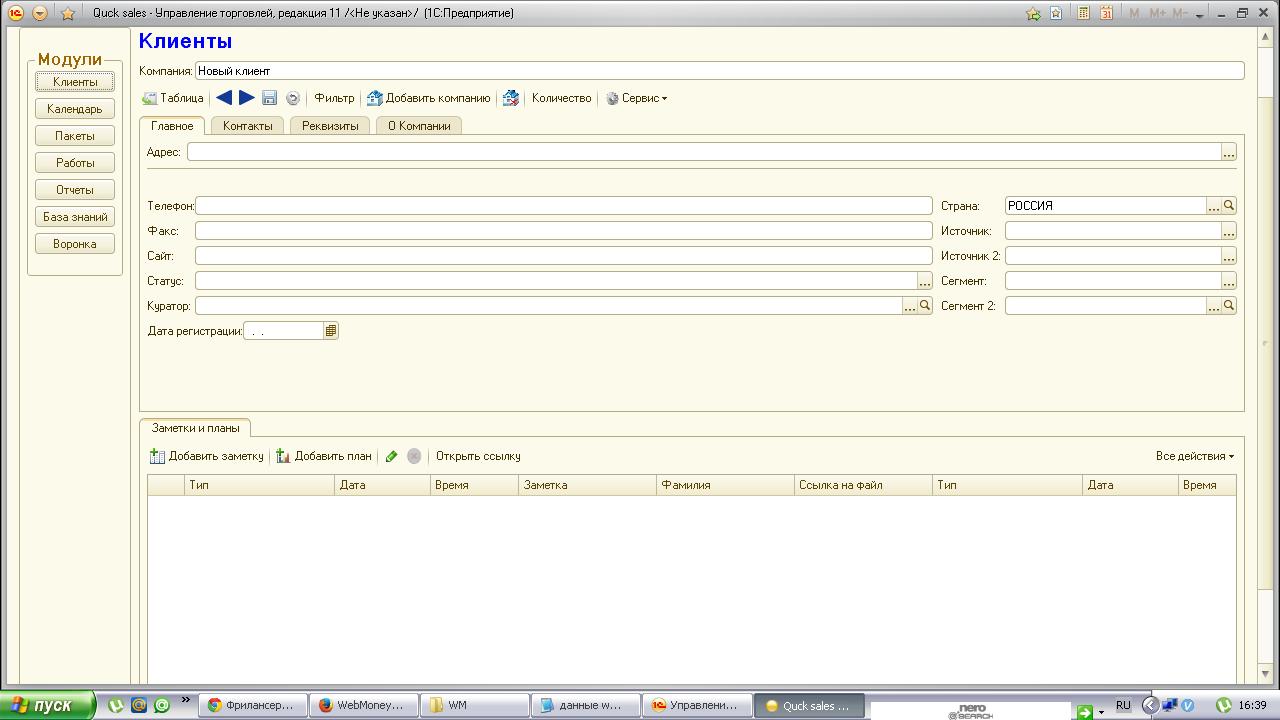Viewport: 1280px width, 720px height.
Task: Open the Windows пуск start button
Action: click(x=47, y=705)
